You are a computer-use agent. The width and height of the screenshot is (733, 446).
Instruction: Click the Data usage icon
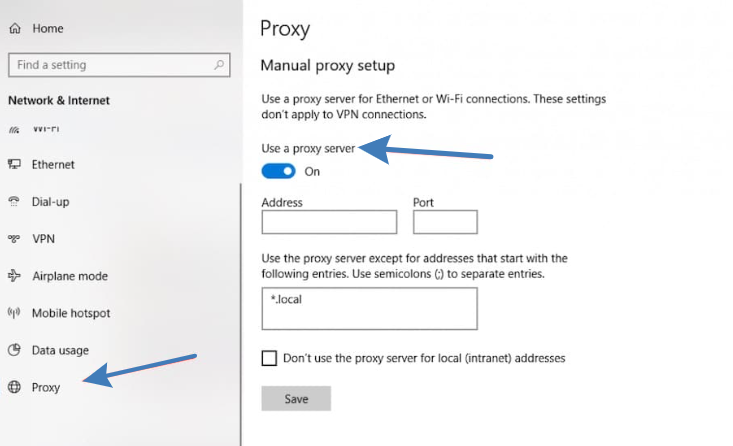(x=15, y=350)
